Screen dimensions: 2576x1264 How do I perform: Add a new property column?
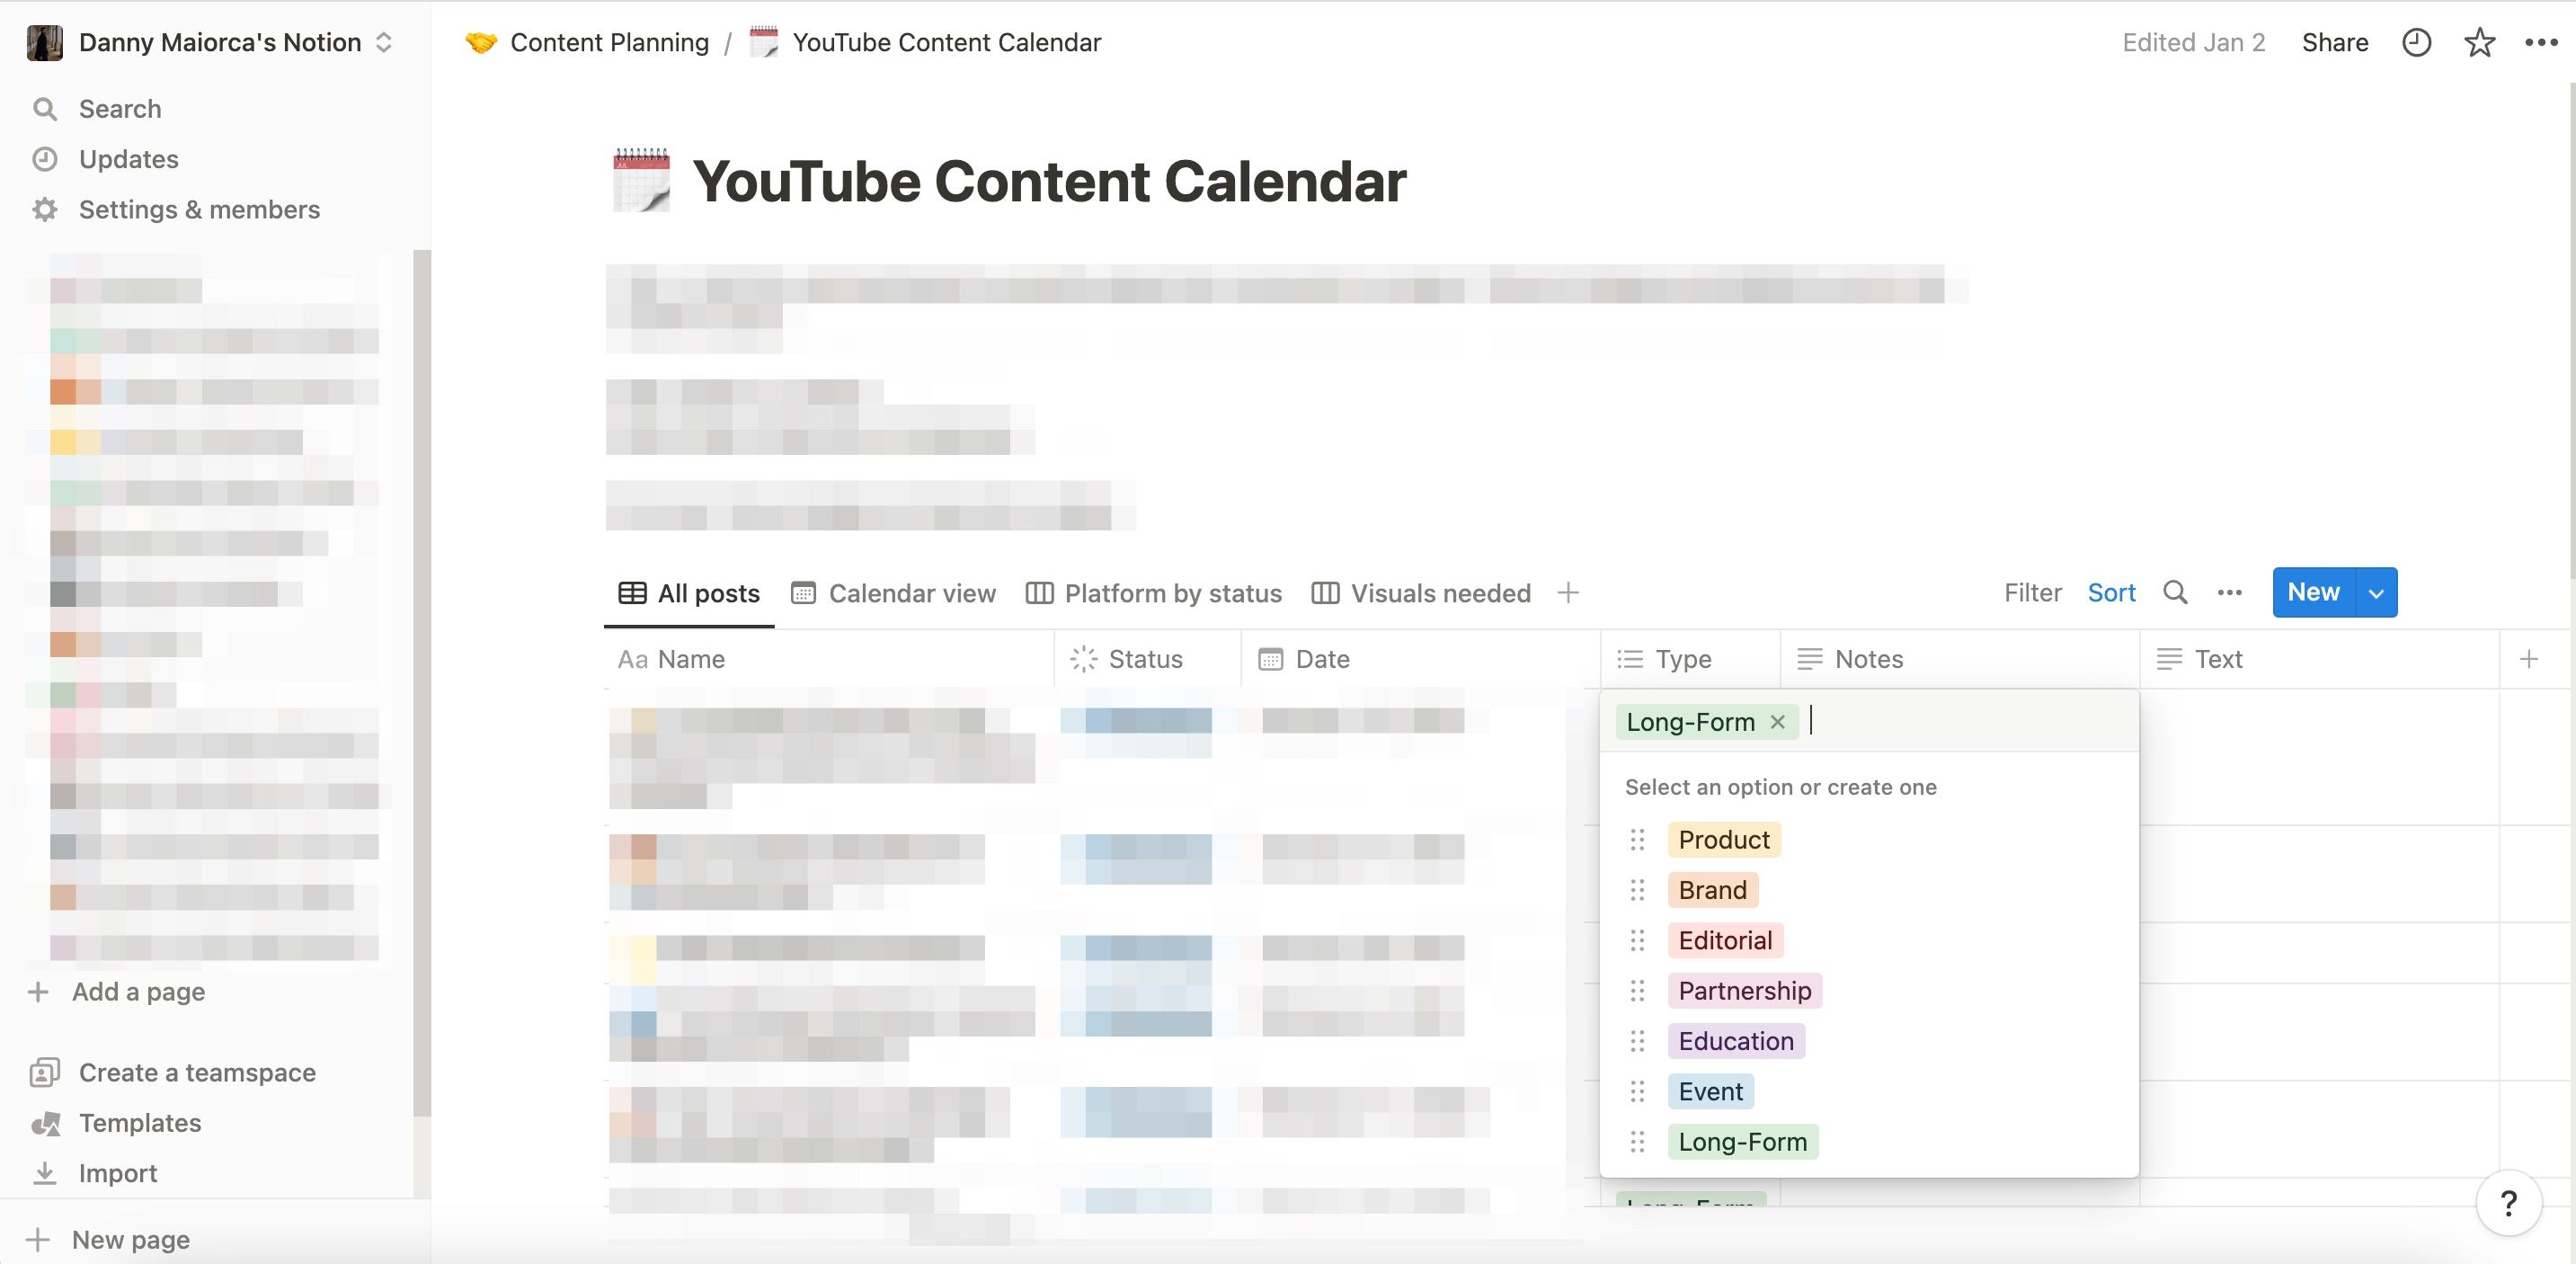coord(2529,659)
